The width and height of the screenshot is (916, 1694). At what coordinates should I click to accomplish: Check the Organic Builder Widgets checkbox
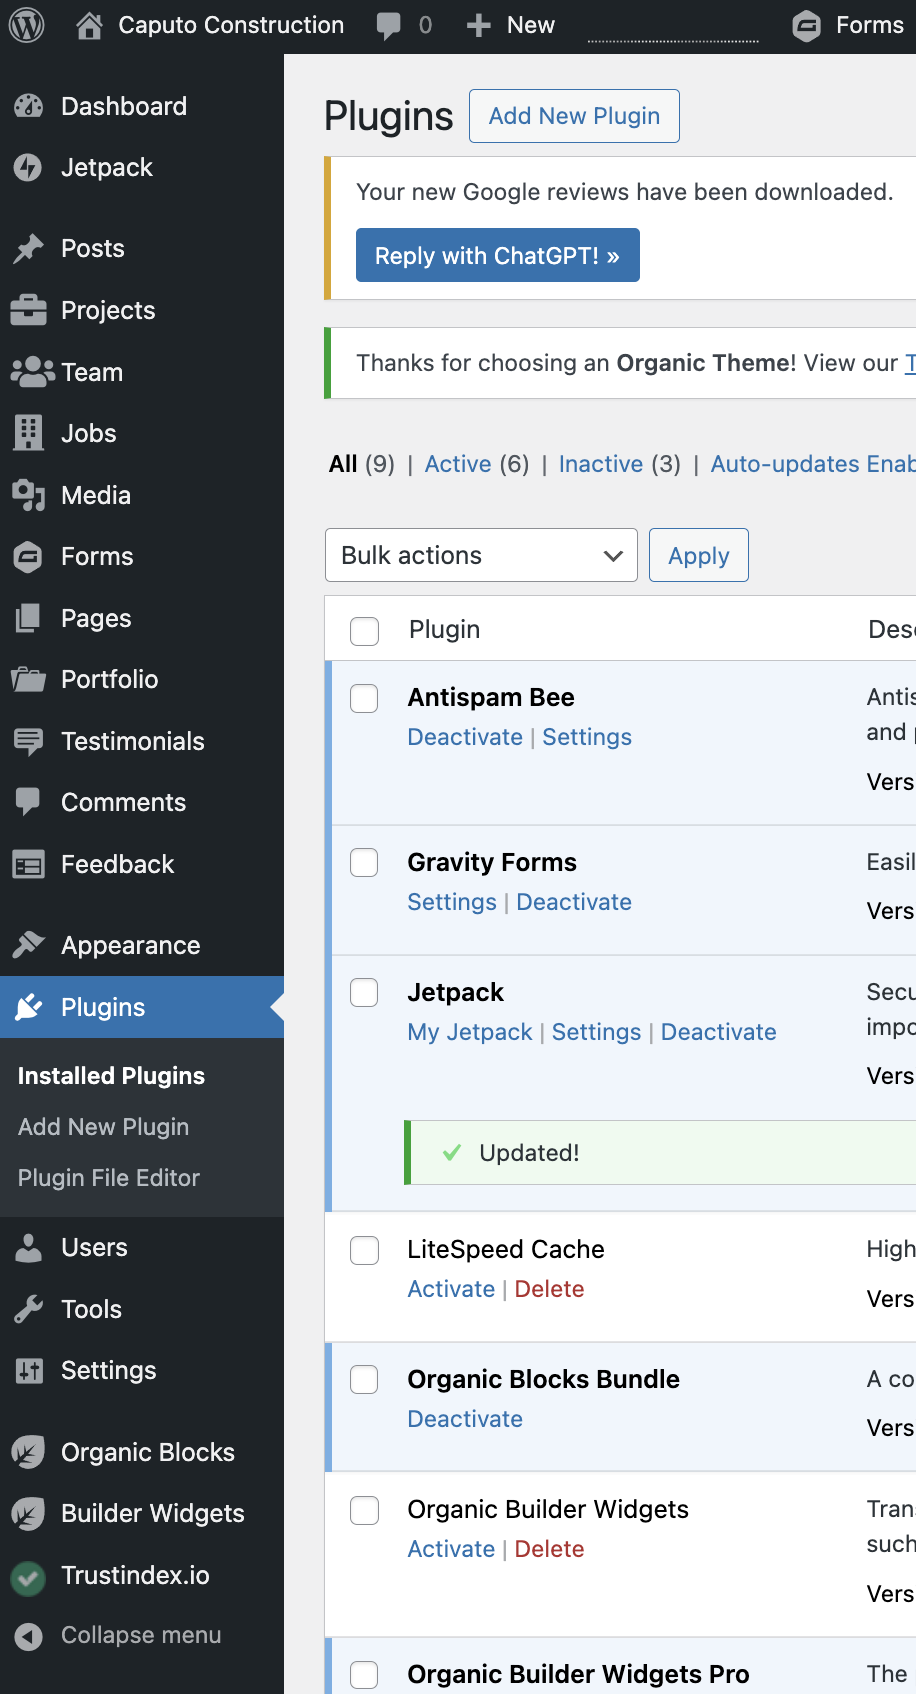364,1510
